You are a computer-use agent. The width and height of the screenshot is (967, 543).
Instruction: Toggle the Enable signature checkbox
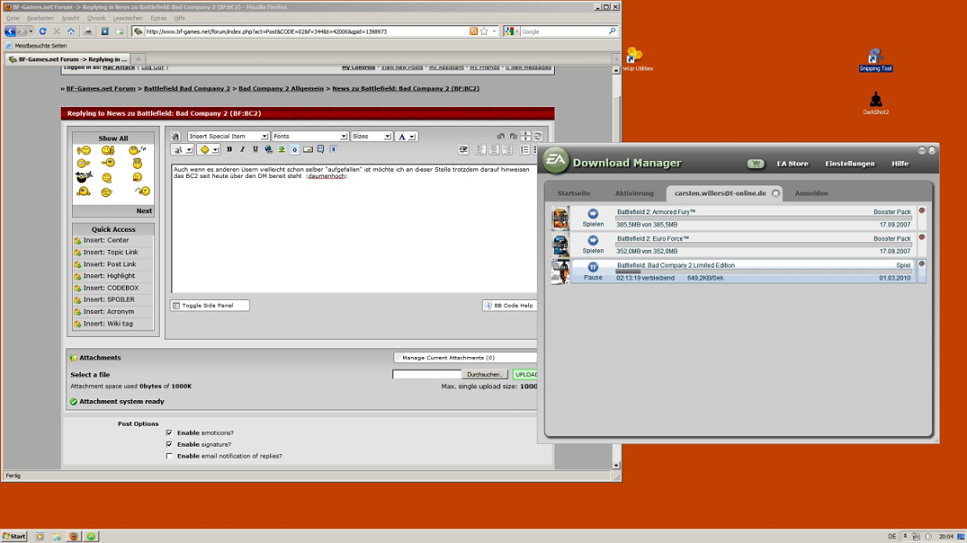[x=169, y=444]
